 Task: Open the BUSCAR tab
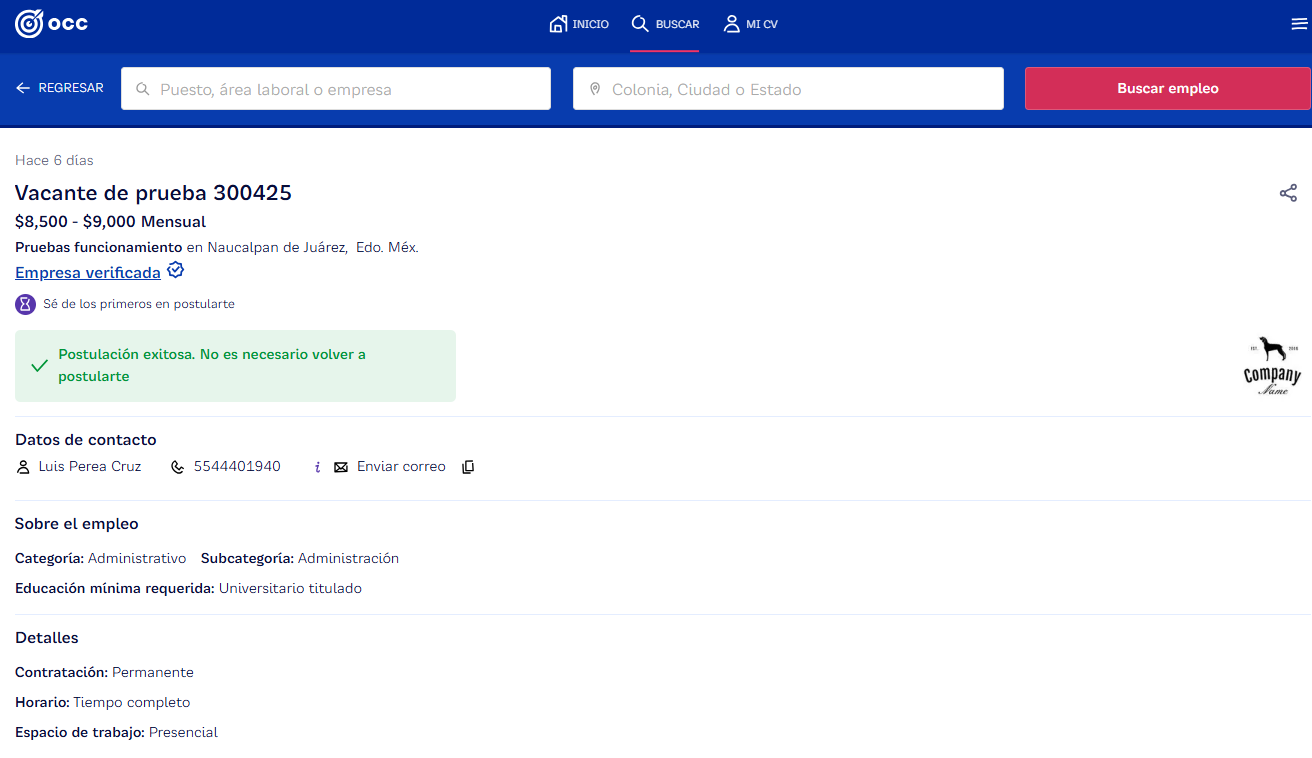click(x=665, y=24)
